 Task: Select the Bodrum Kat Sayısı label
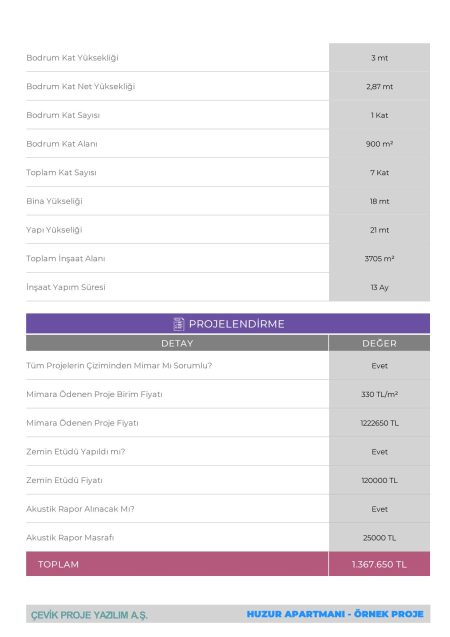tap(63, 115)
